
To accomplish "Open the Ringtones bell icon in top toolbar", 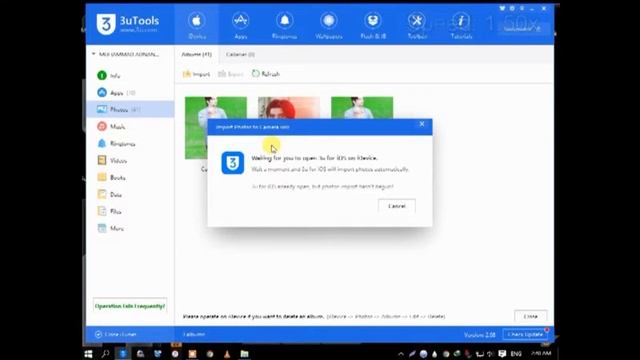I will click(284, 25).
